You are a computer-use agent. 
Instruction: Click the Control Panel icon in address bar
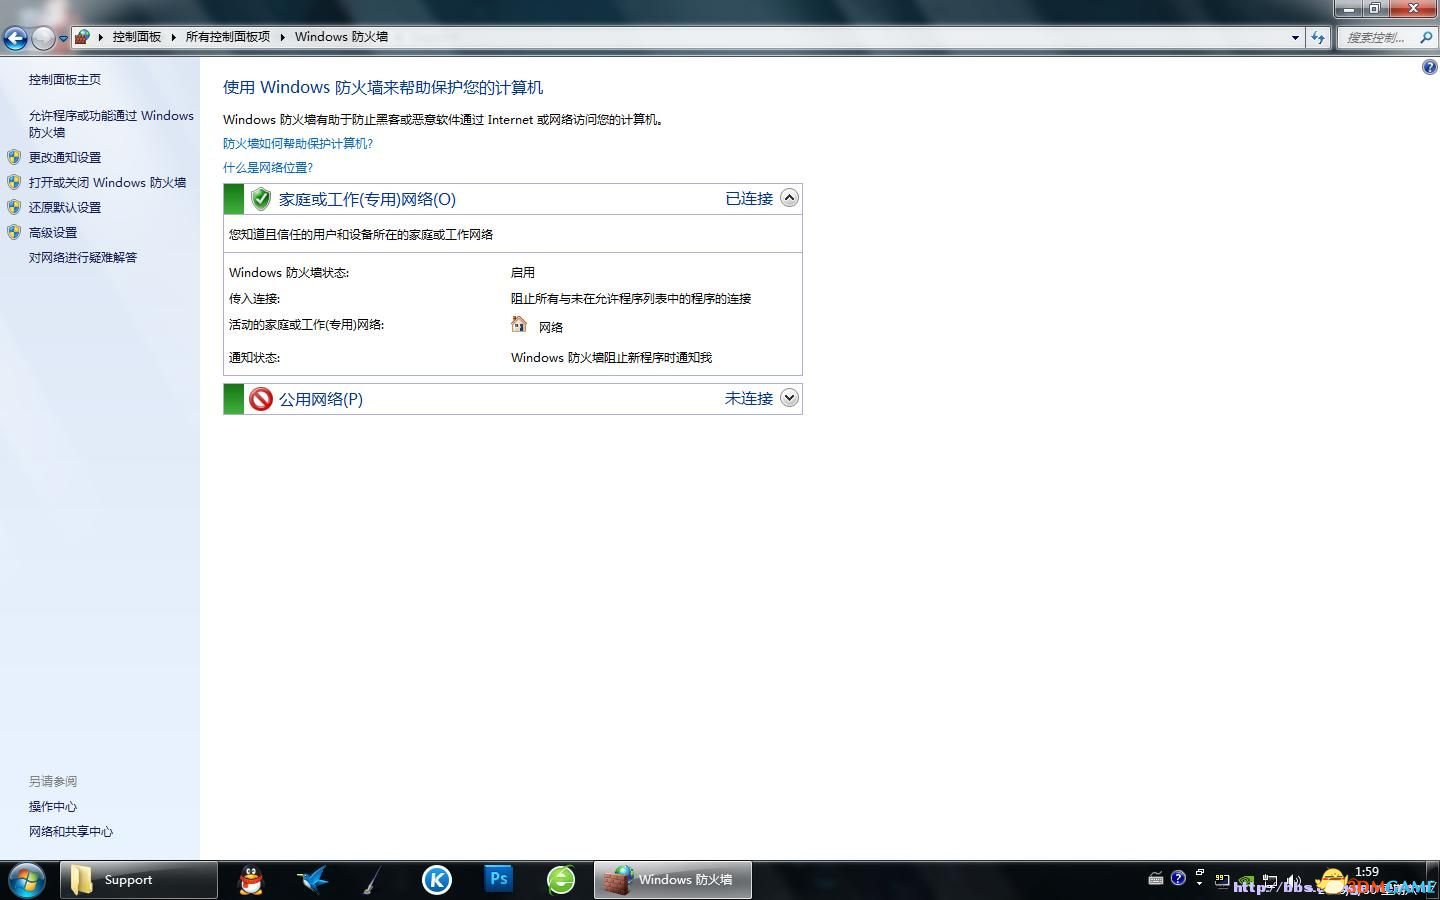[83, 37]
